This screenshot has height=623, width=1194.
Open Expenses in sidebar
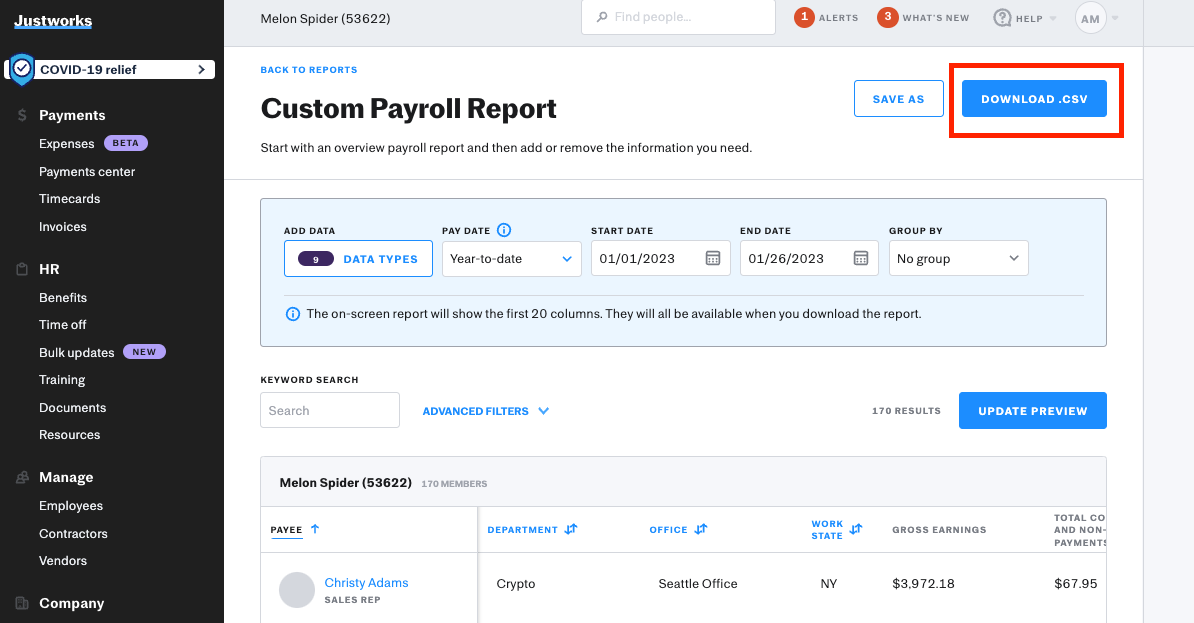pyautogui.click(x=66, y=143)
